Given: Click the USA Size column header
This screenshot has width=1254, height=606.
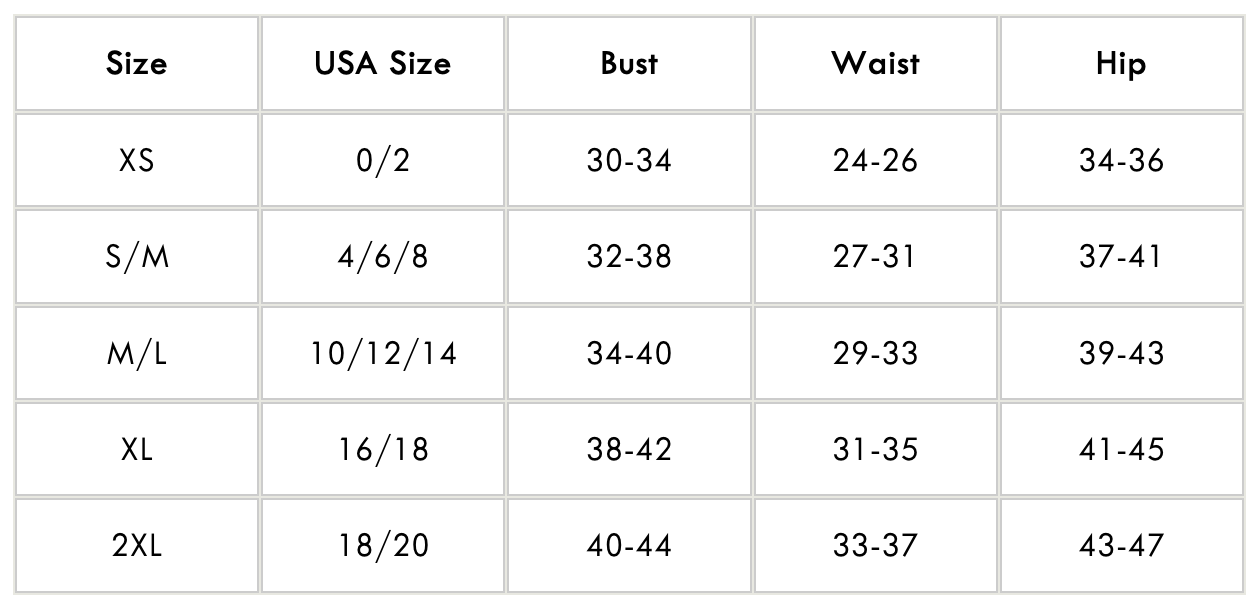Looking at the screenshot, I should point(382,64).
